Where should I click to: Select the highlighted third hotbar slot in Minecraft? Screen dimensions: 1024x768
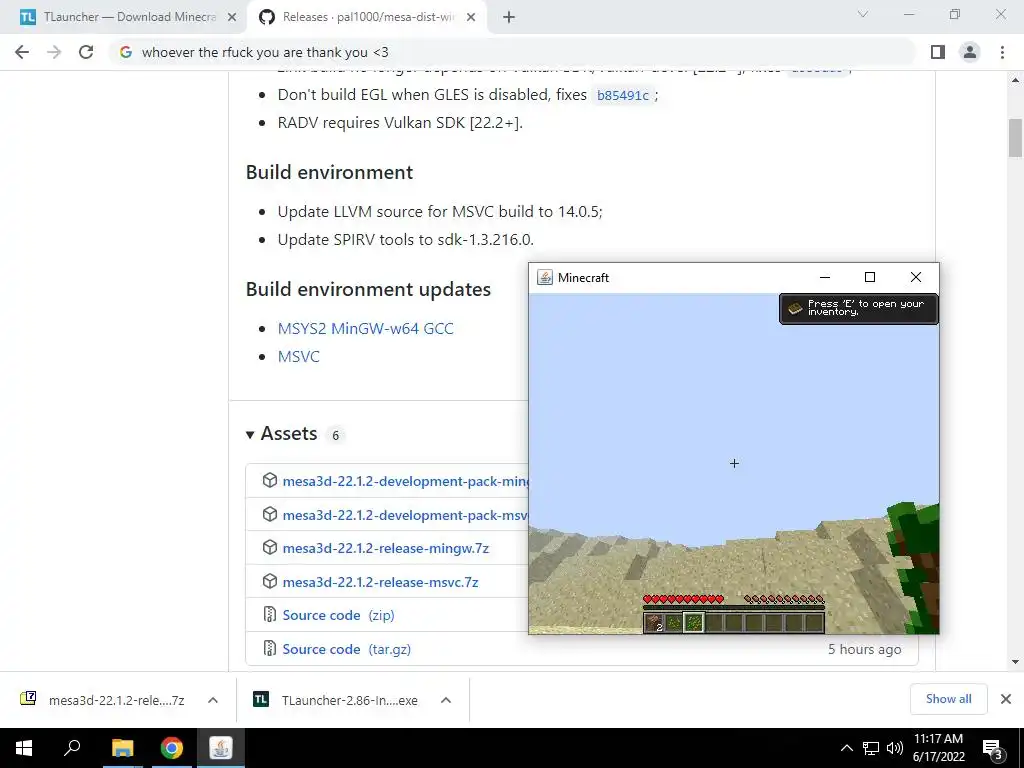(x=694, y=622)
